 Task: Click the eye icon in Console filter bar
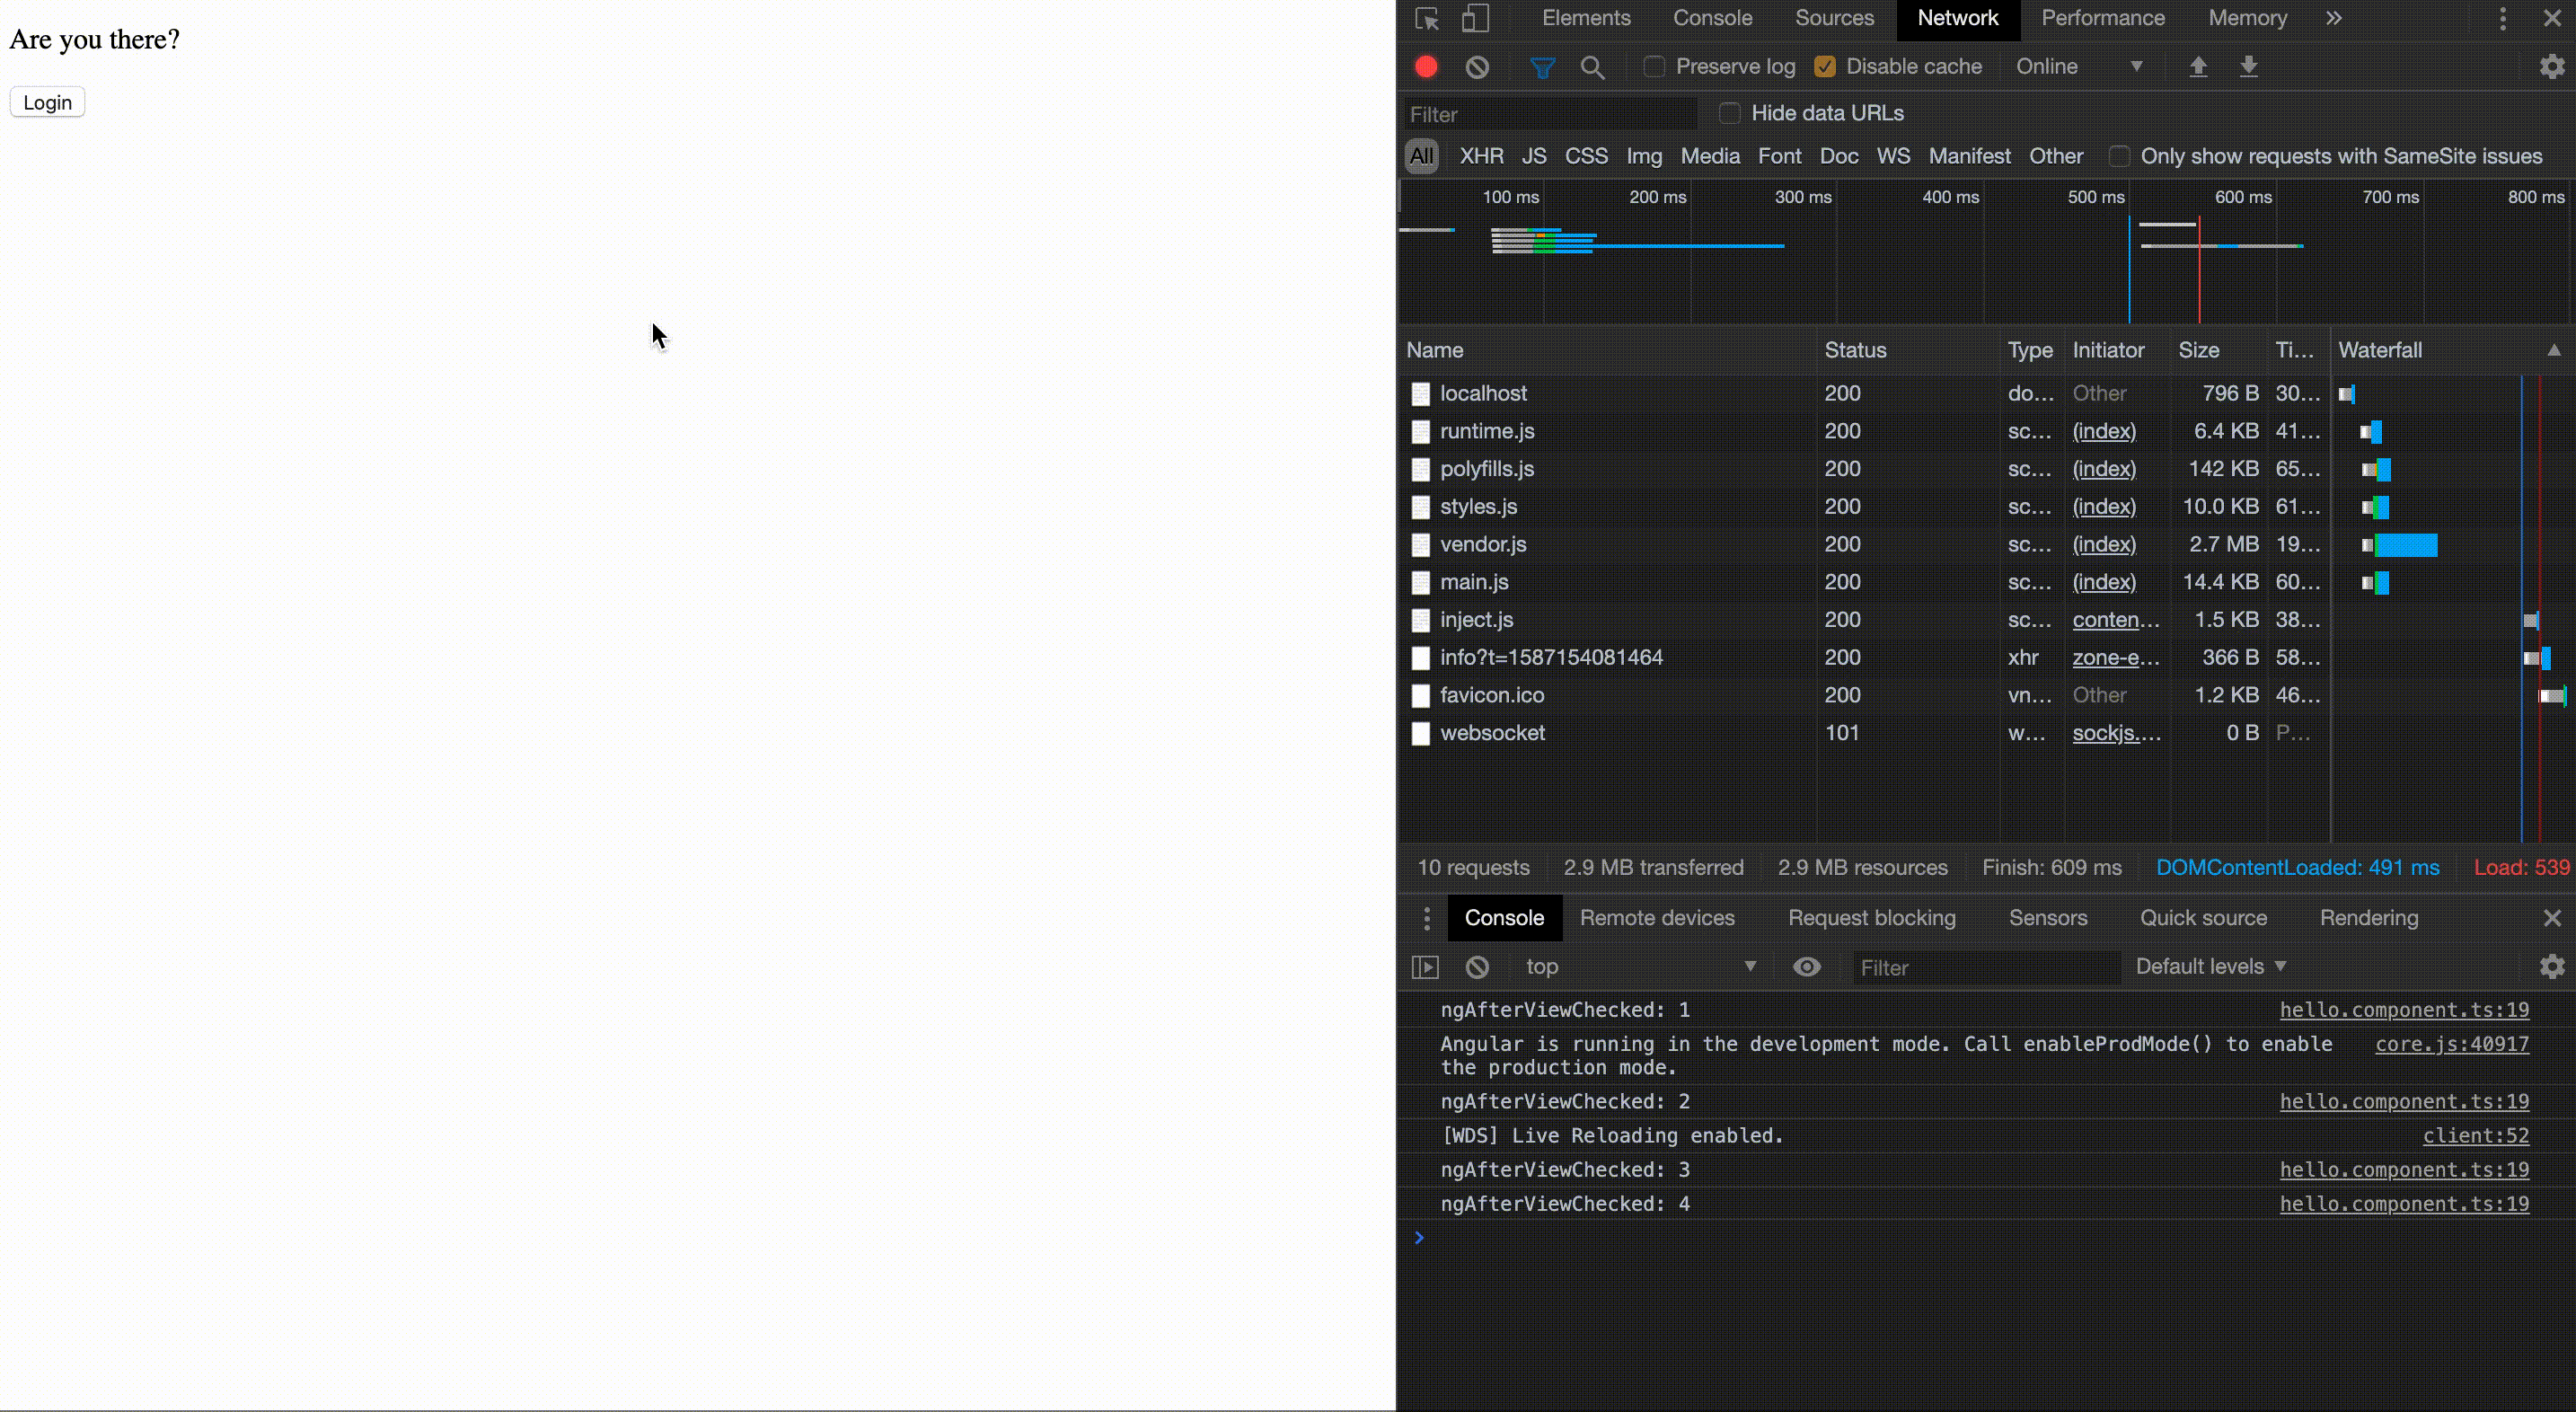tap(1808, 965)
